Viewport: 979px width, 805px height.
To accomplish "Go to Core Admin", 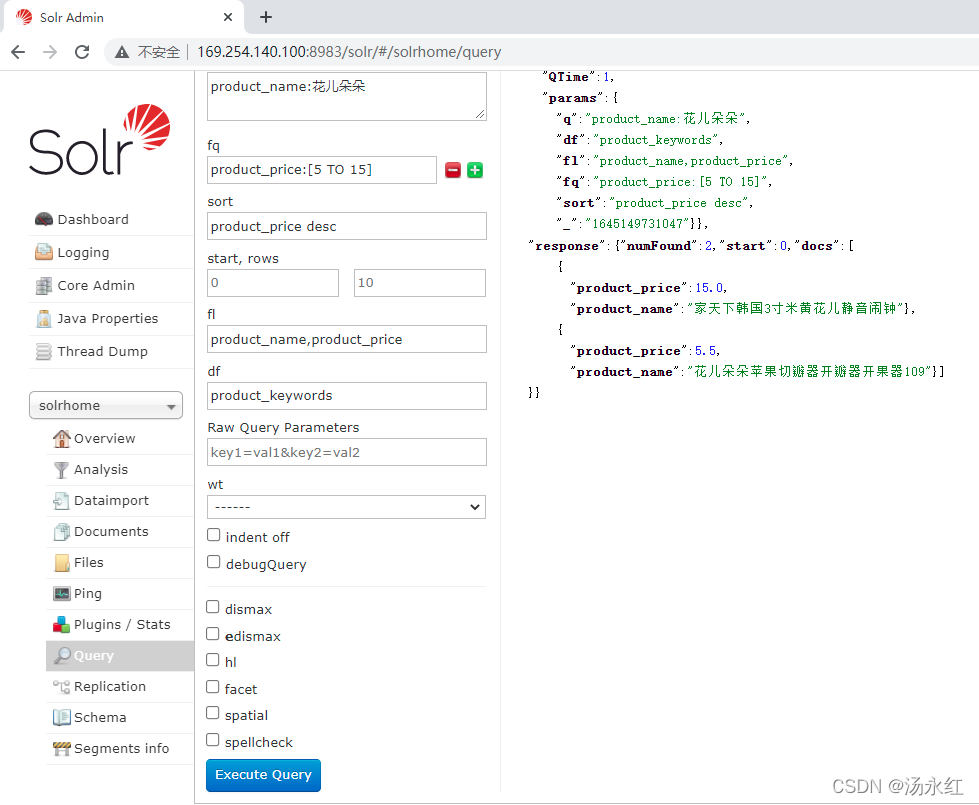I will pyautogui.click(x=95, y=285).
